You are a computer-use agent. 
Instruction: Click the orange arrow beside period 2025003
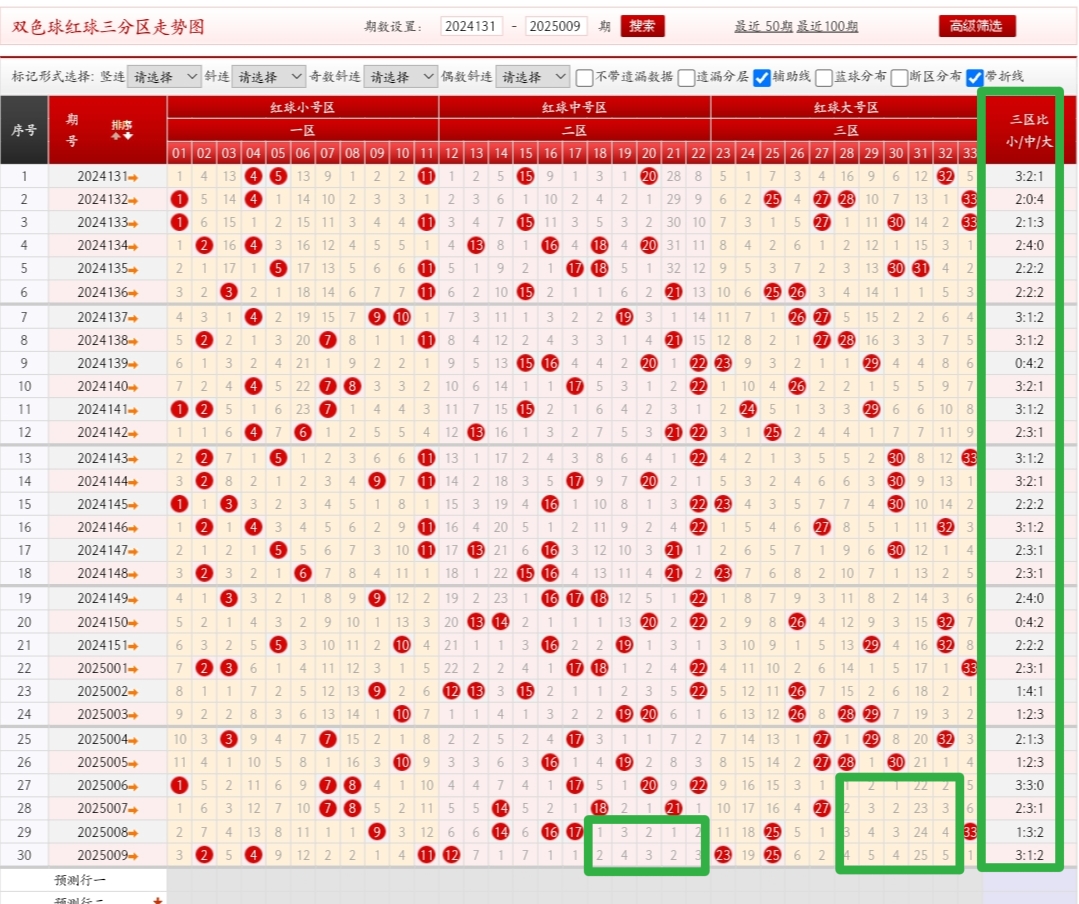pos(133,715)
